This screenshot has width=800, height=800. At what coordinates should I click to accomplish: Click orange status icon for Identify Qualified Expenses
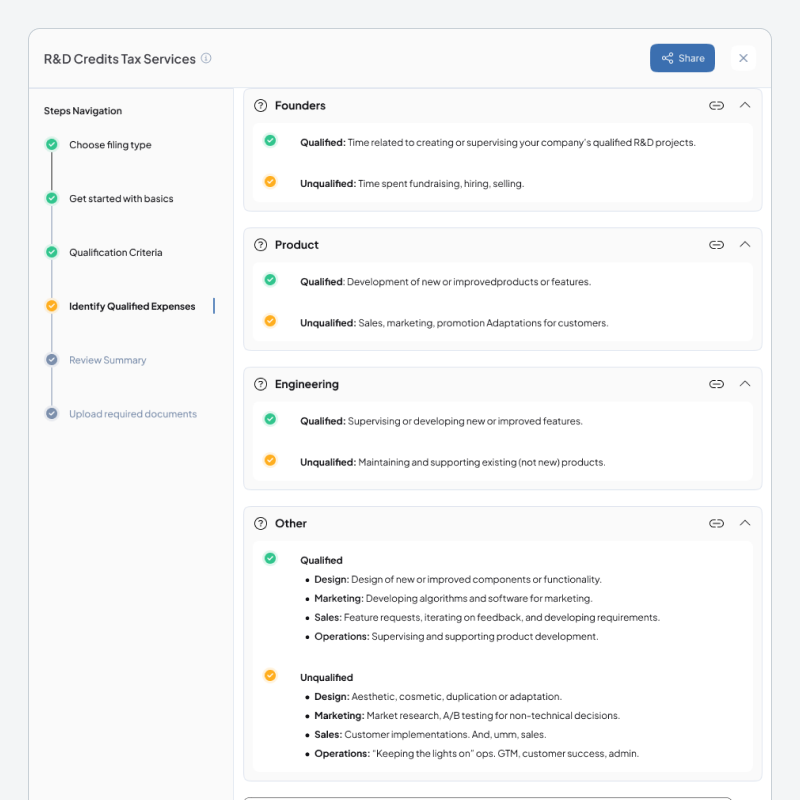52,306
